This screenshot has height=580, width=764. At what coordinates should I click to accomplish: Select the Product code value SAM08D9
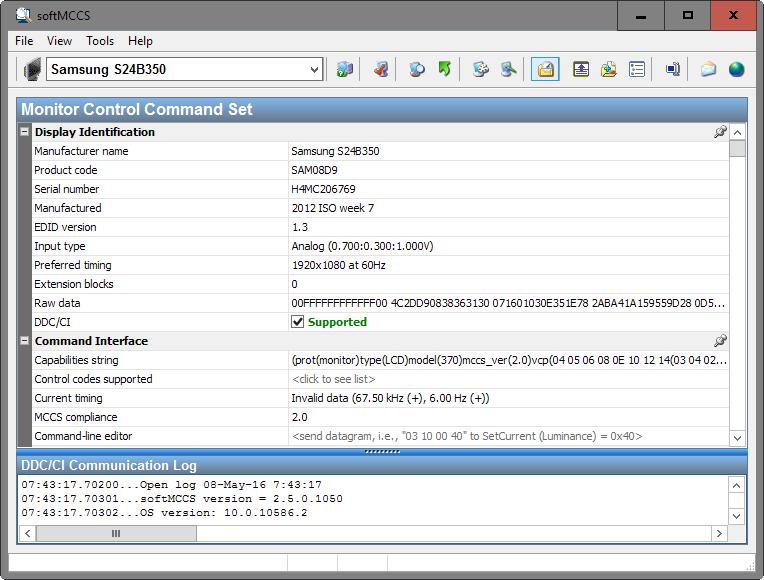click(x=314, y=170)
